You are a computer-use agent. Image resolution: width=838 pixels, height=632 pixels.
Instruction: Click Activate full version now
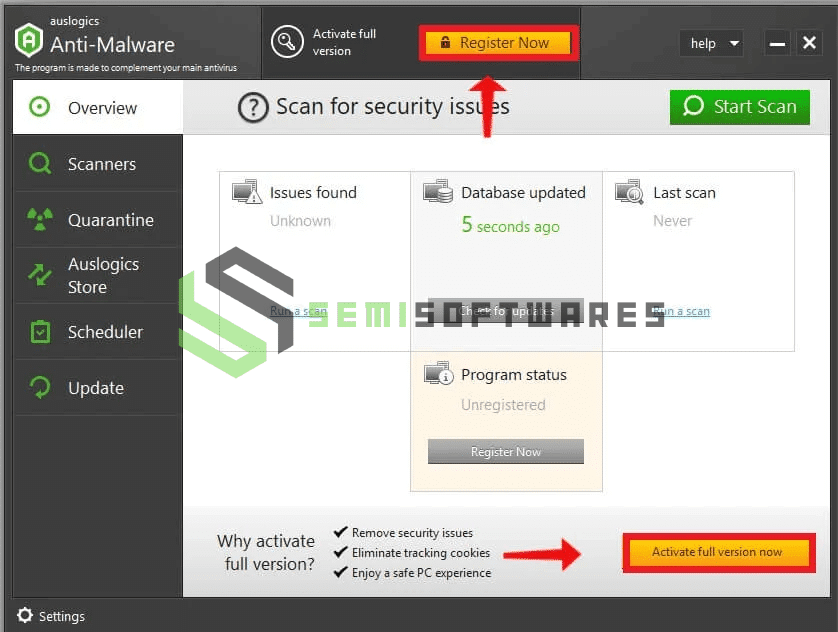pyautogui.click(x=718, y=552)
